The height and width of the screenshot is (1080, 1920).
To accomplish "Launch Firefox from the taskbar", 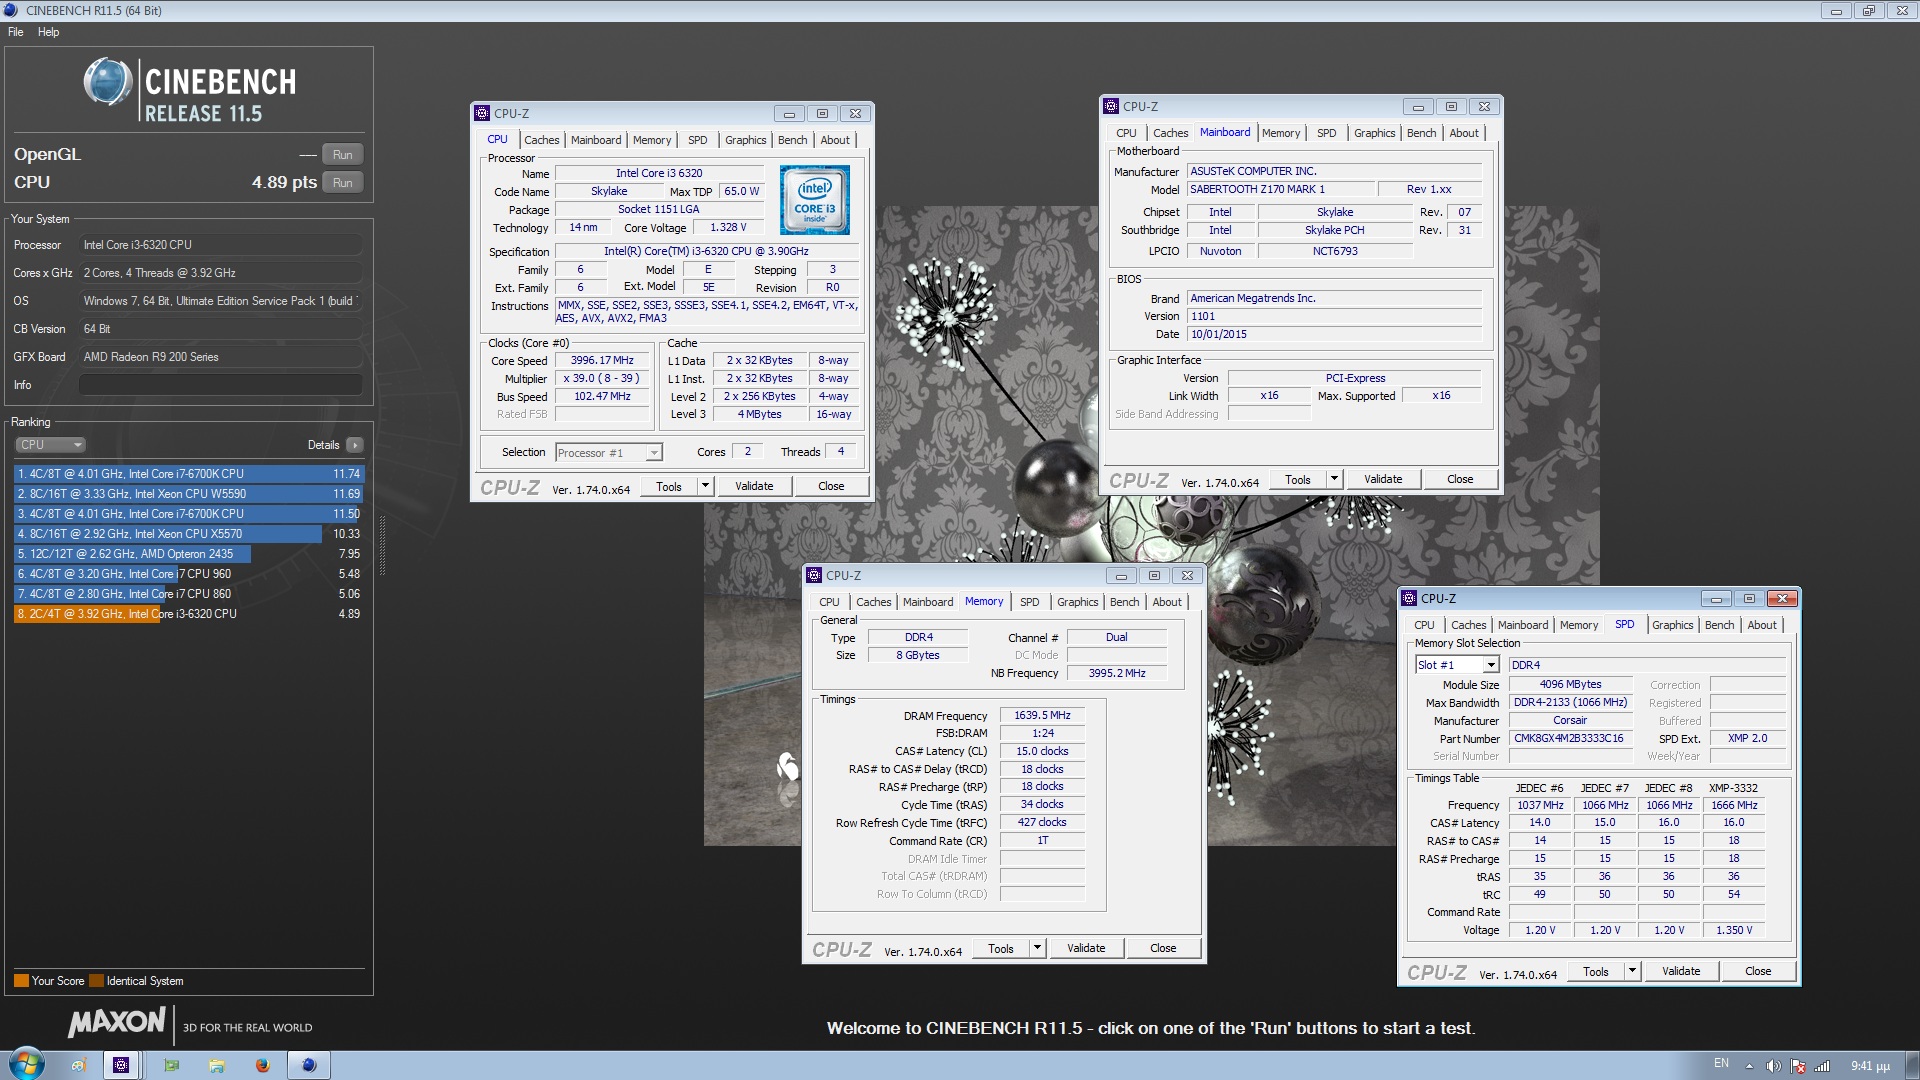I will pos(263,1066).
